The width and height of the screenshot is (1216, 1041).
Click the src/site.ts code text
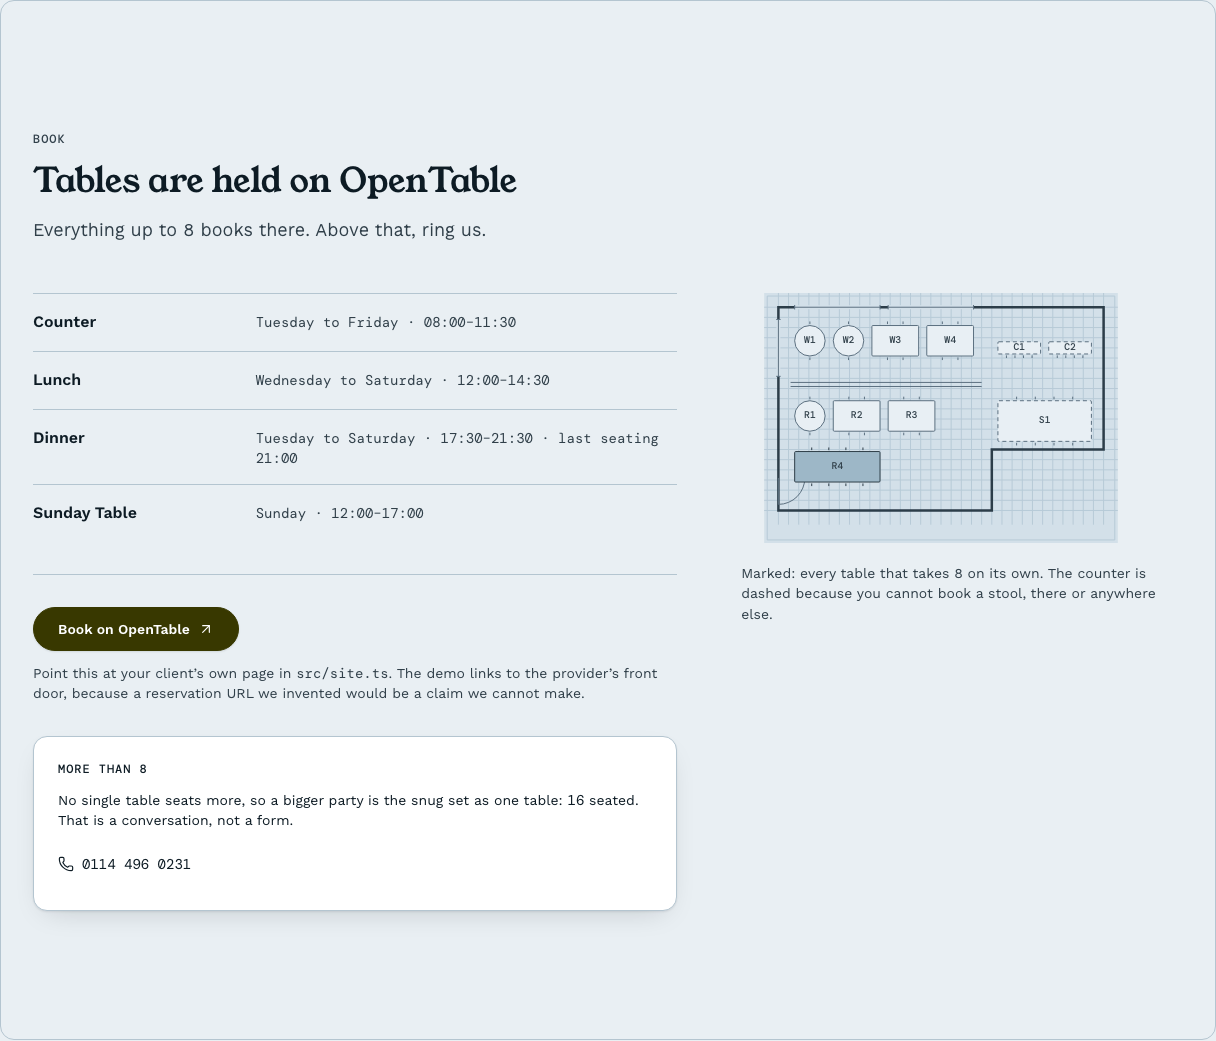pyautogui.click(x=343, y=673)
